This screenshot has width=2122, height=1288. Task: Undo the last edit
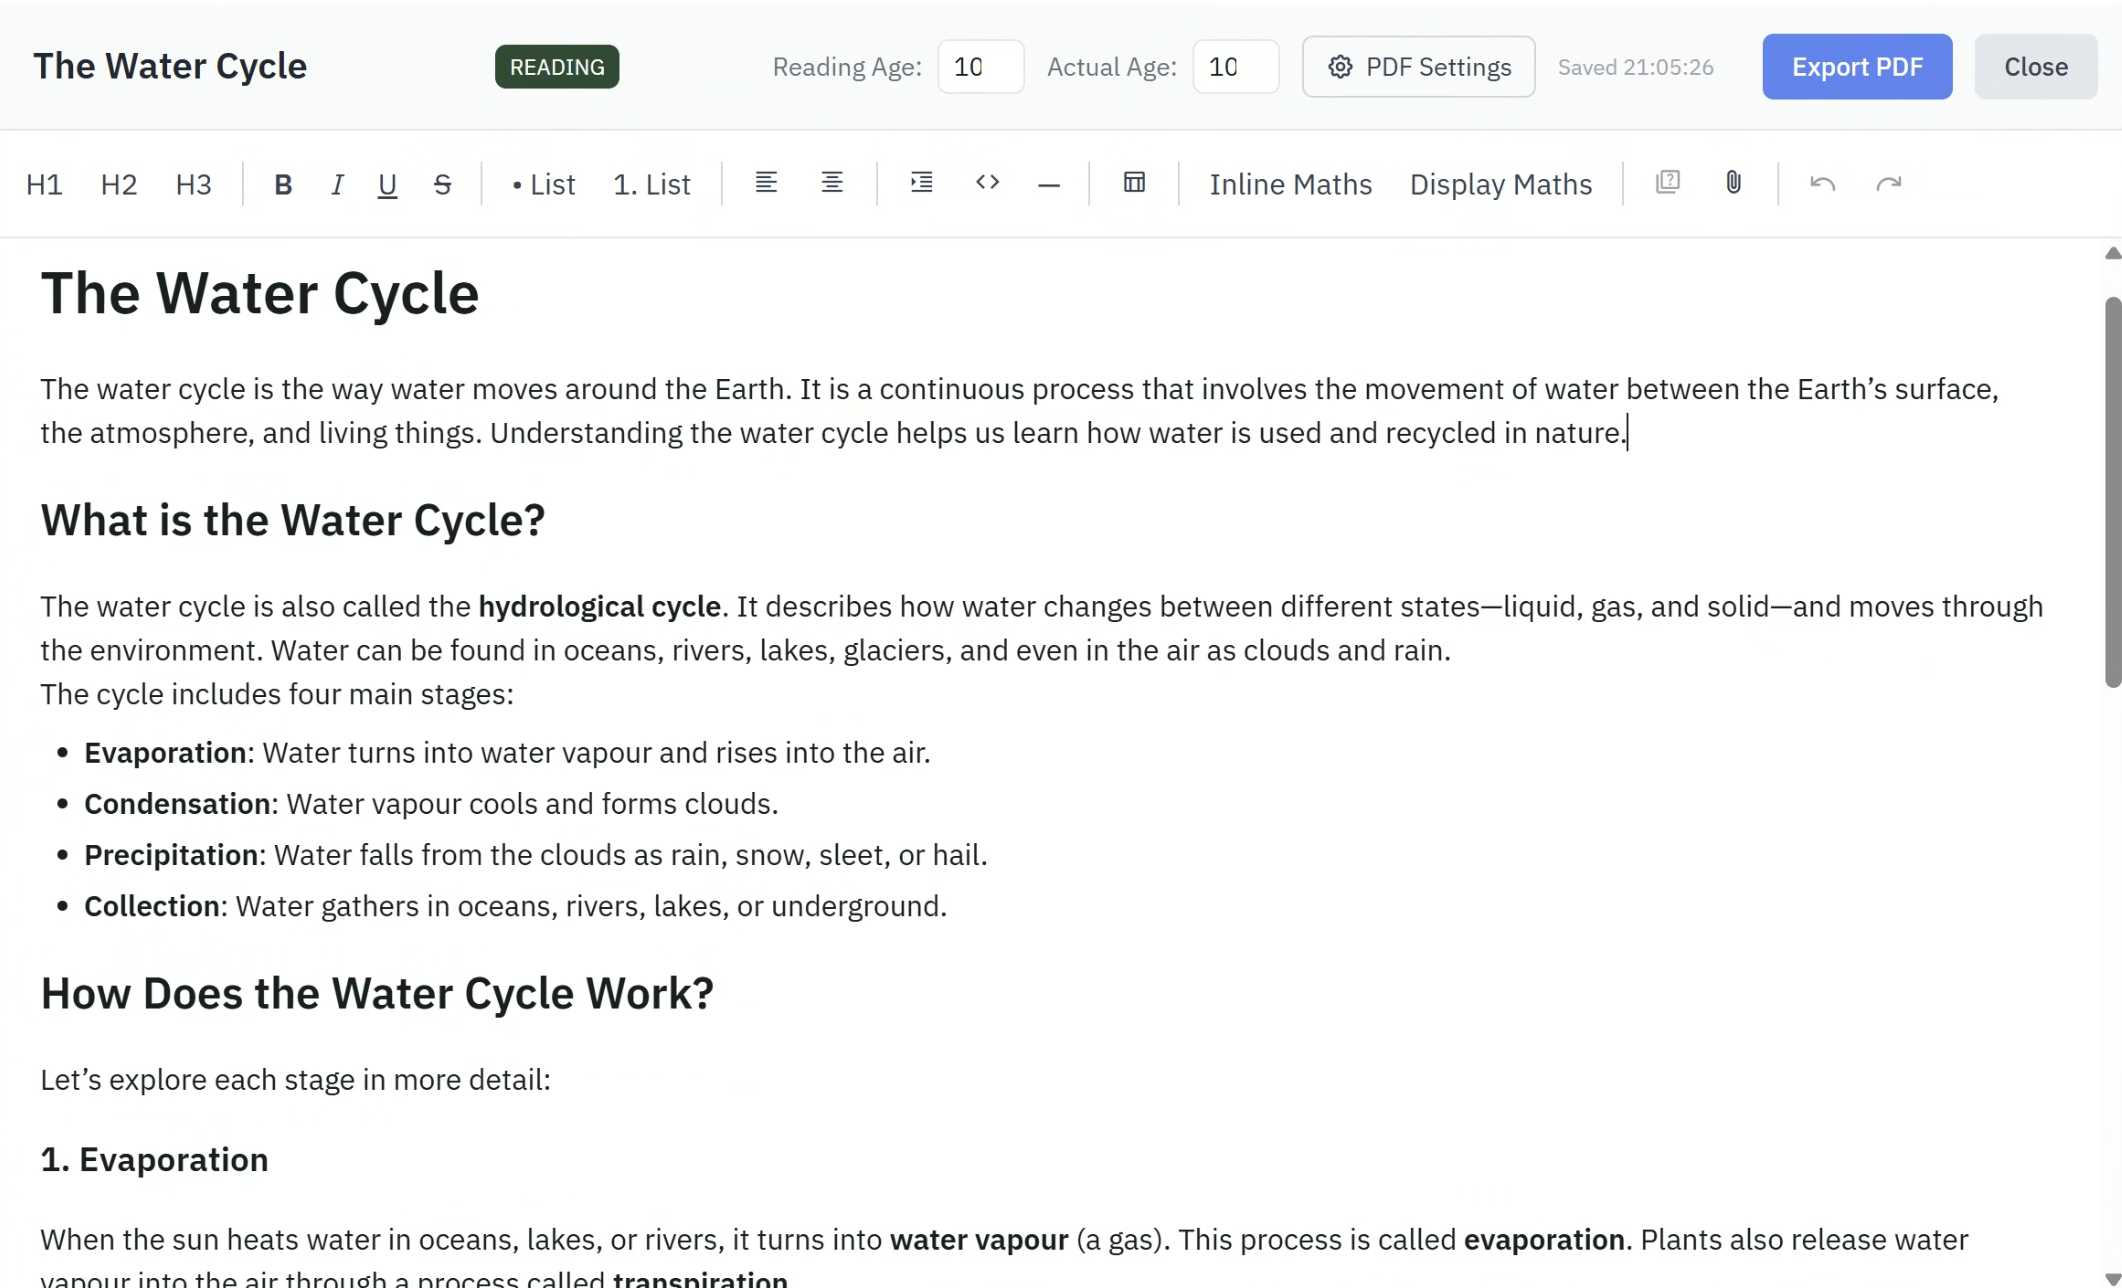tap(1822, 184)
